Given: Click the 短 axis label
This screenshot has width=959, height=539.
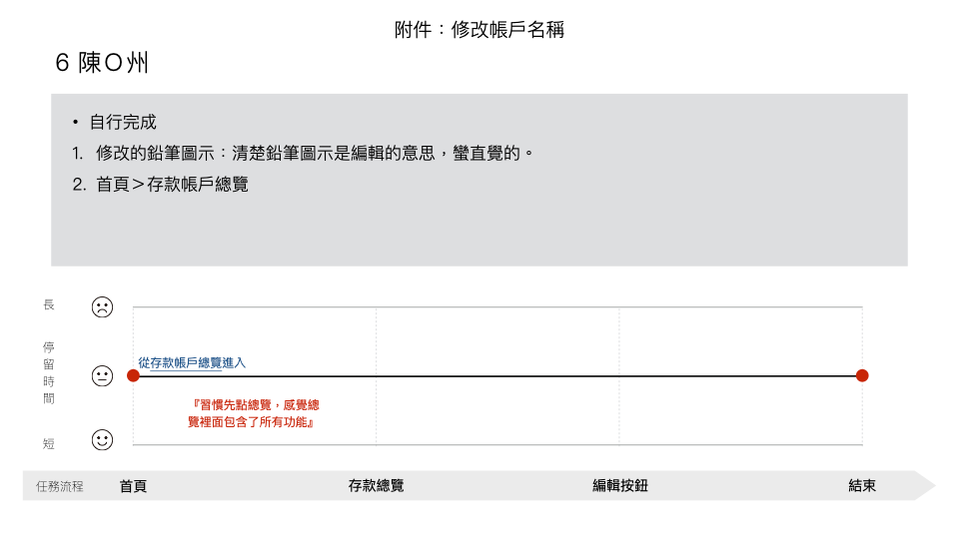Looking at the screenshot, I should [x=49, y=444].
